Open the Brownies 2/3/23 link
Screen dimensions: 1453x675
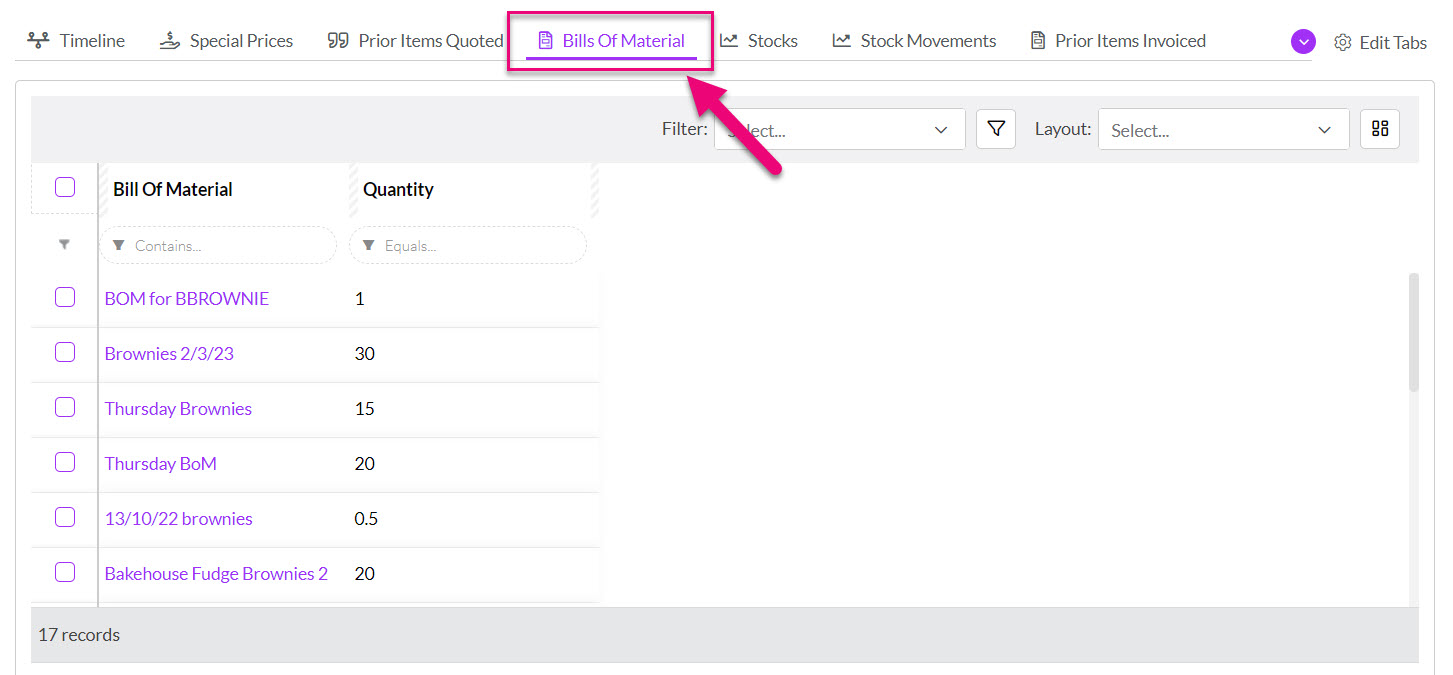click(x=169, y=354)
